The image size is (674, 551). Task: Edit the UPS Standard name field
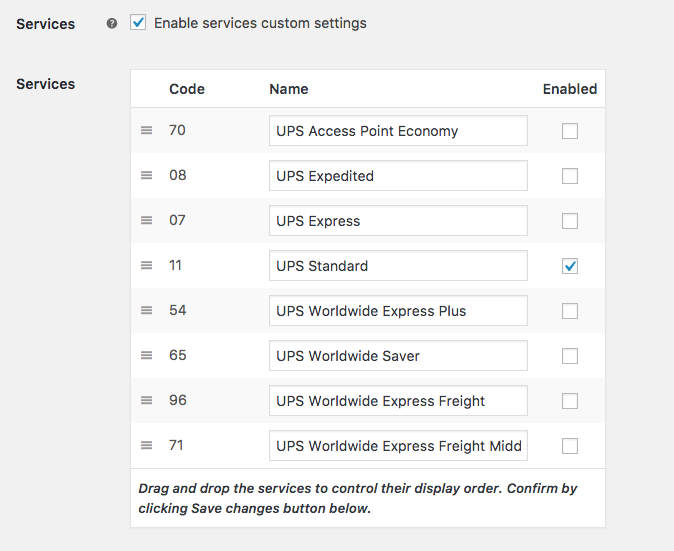coord(398,266)
